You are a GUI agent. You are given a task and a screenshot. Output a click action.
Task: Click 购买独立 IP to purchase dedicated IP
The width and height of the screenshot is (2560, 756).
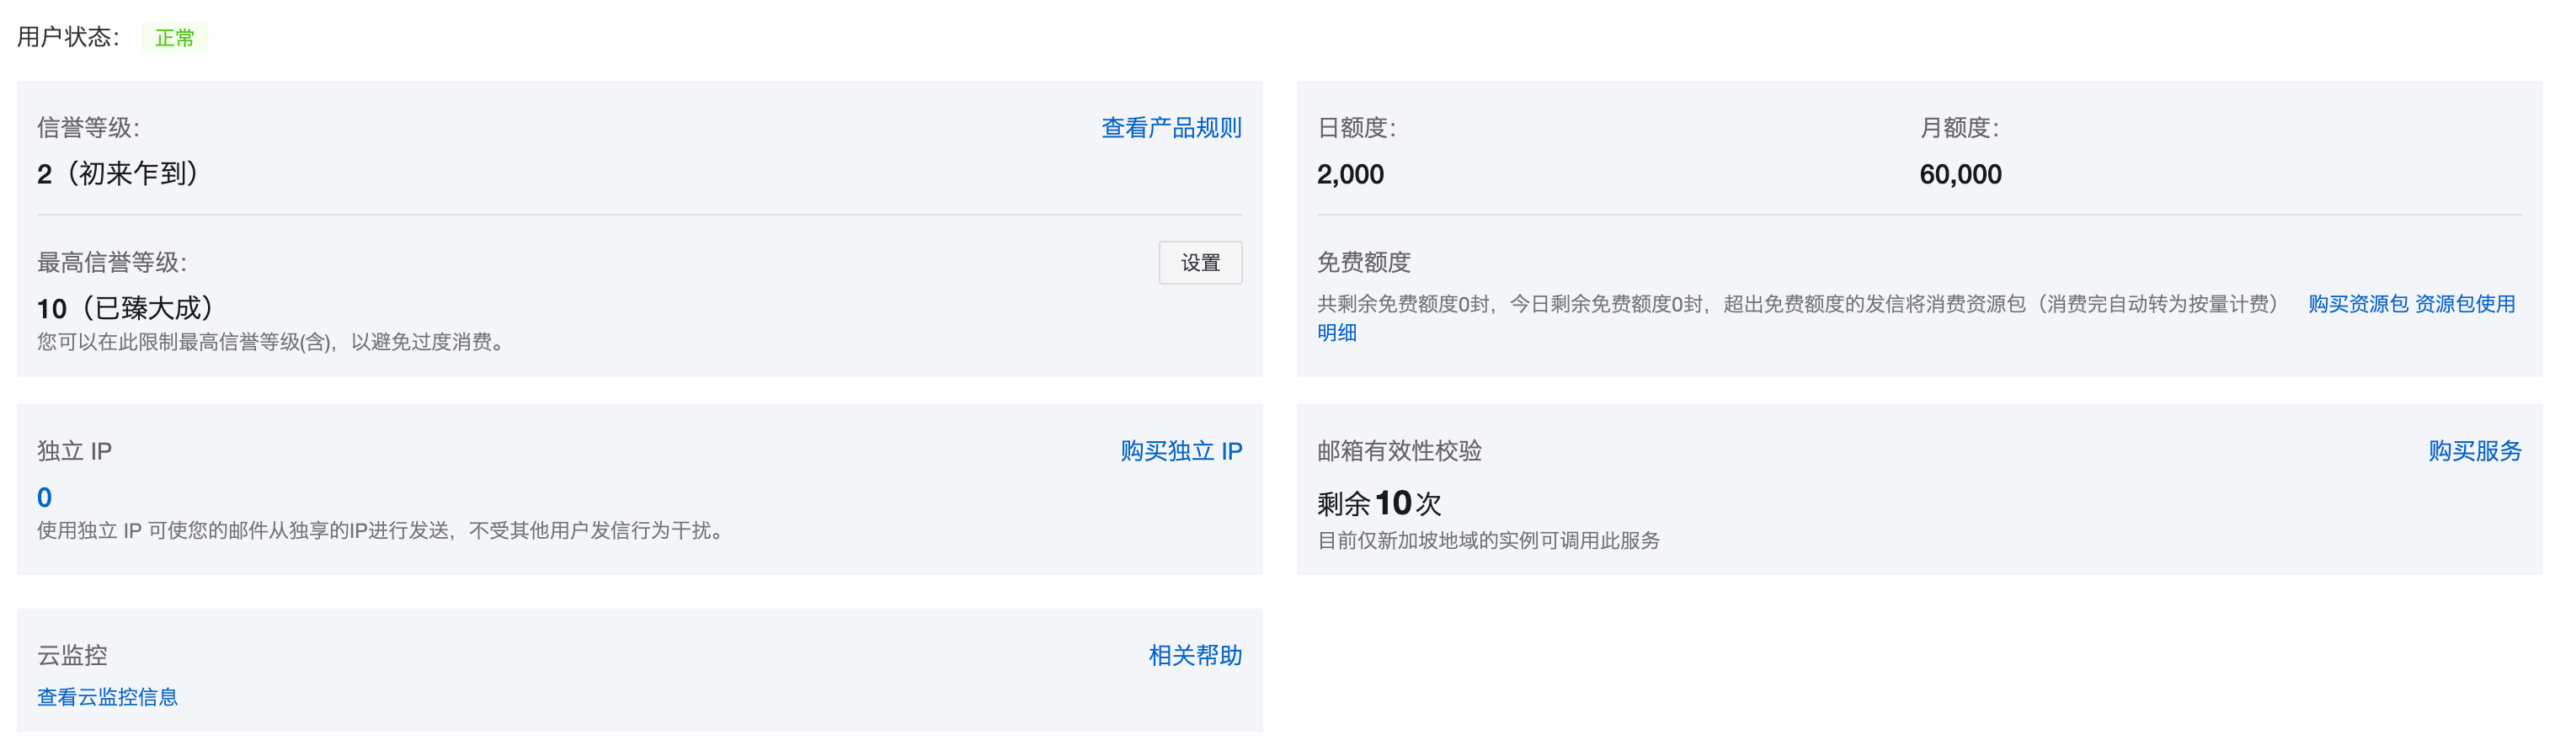tap(1181, 450)
